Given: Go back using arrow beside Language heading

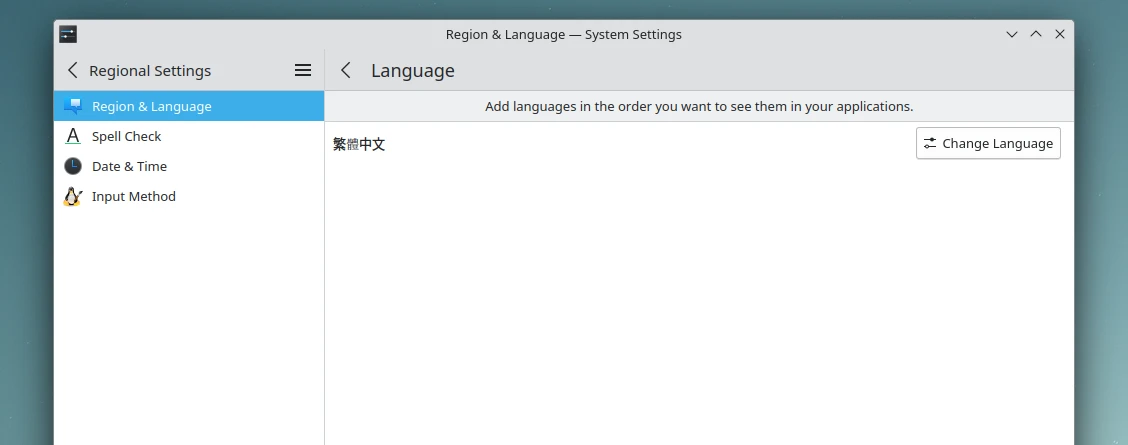Looking at the screenshot, I should point(346,70).
